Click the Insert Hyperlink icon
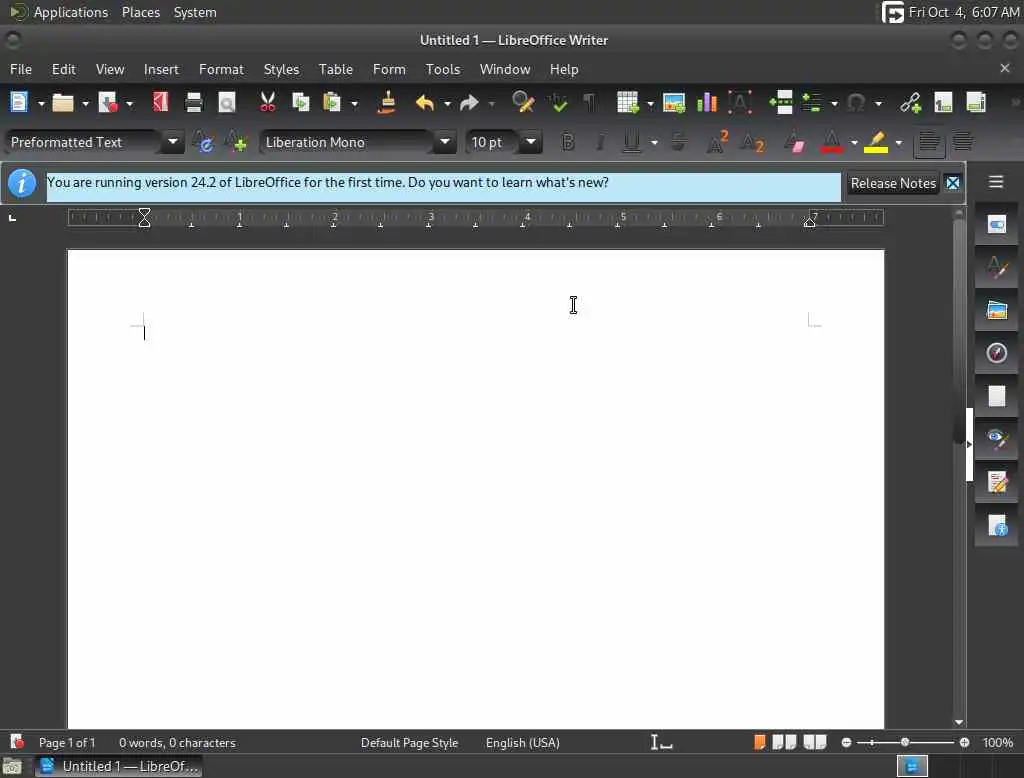The image size is (1024, 778). pyautogui.click(x=910, y=103)
